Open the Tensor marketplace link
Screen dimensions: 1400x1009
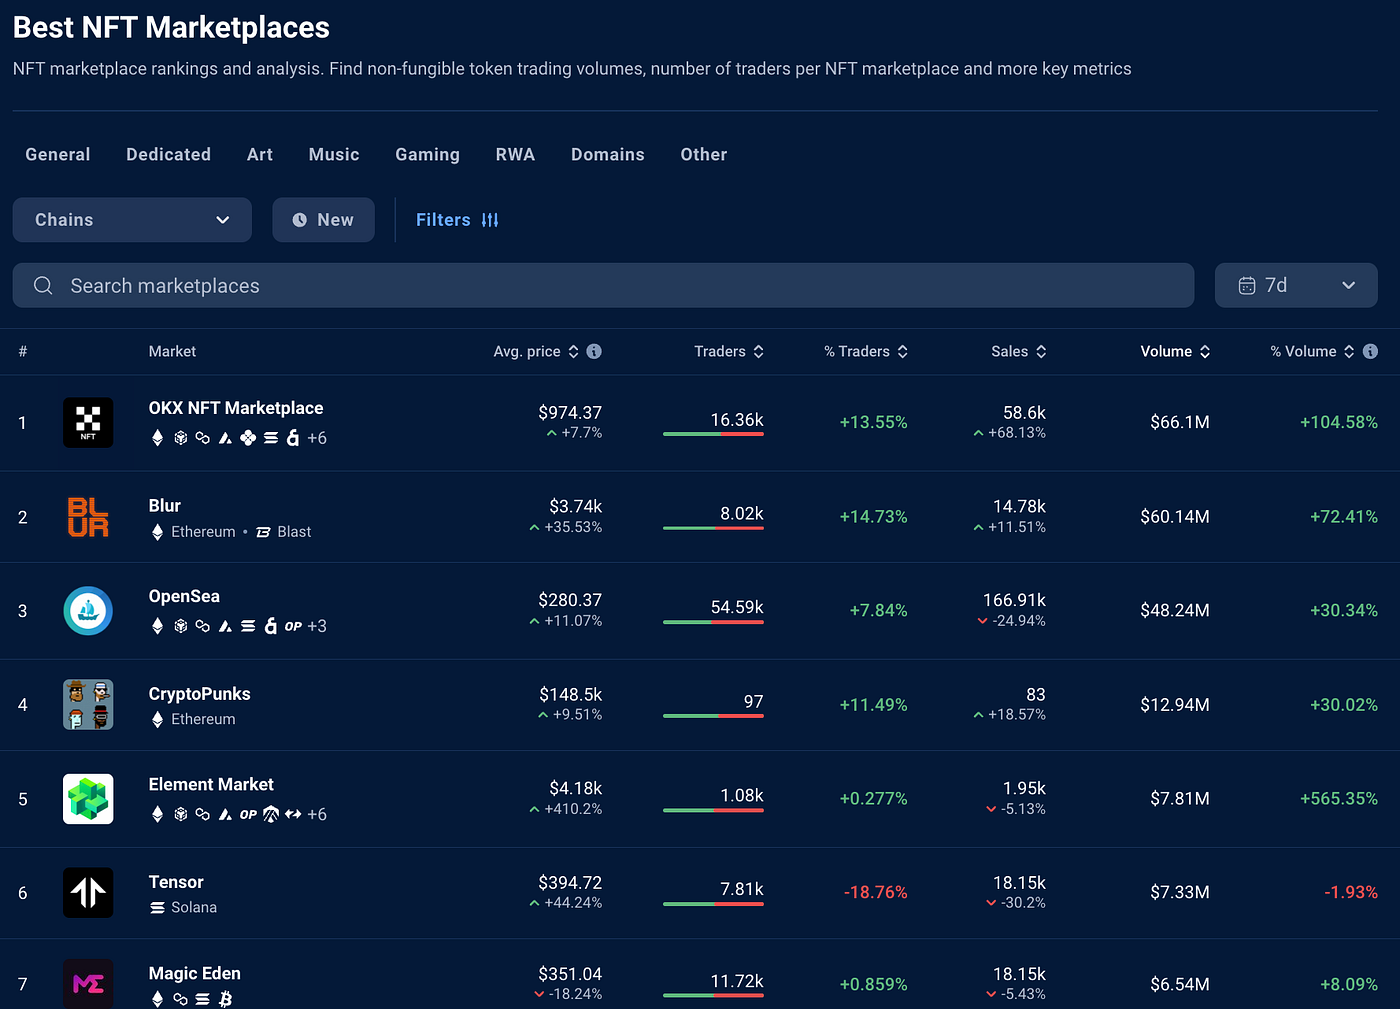point(176,882)
